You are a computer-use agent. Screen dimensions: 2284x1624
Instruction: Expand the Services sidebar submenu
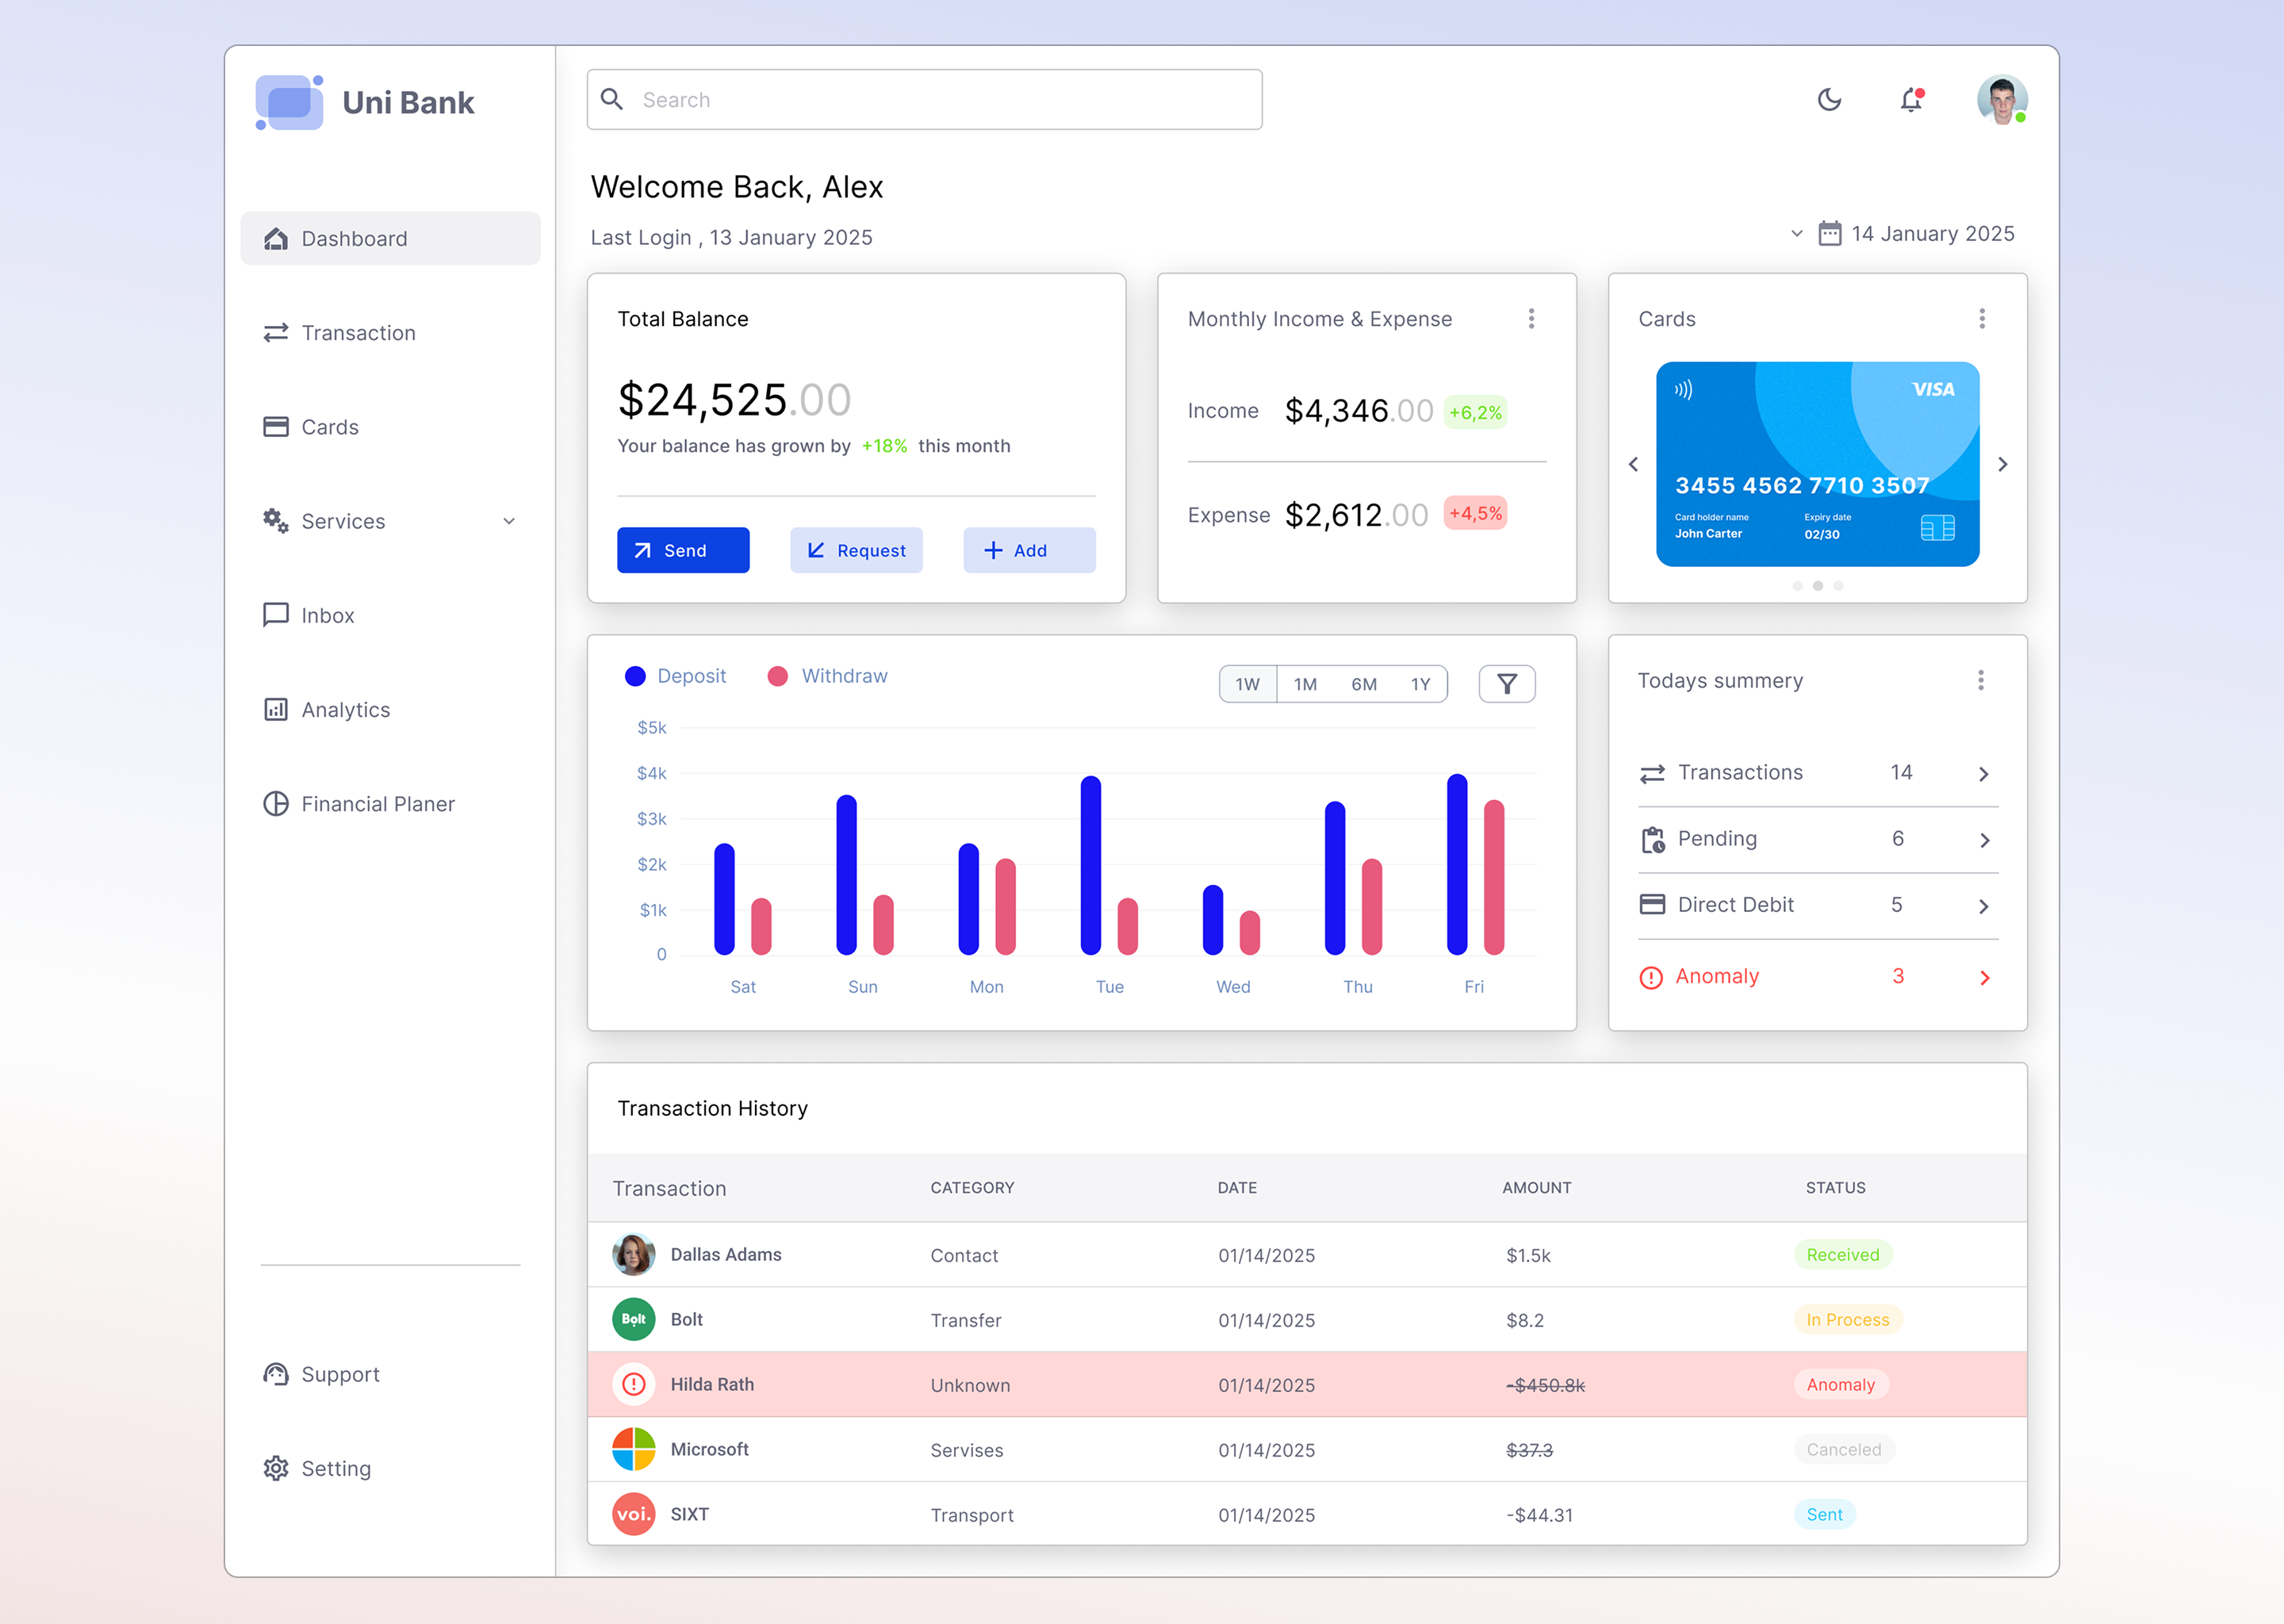coord(509,521)
